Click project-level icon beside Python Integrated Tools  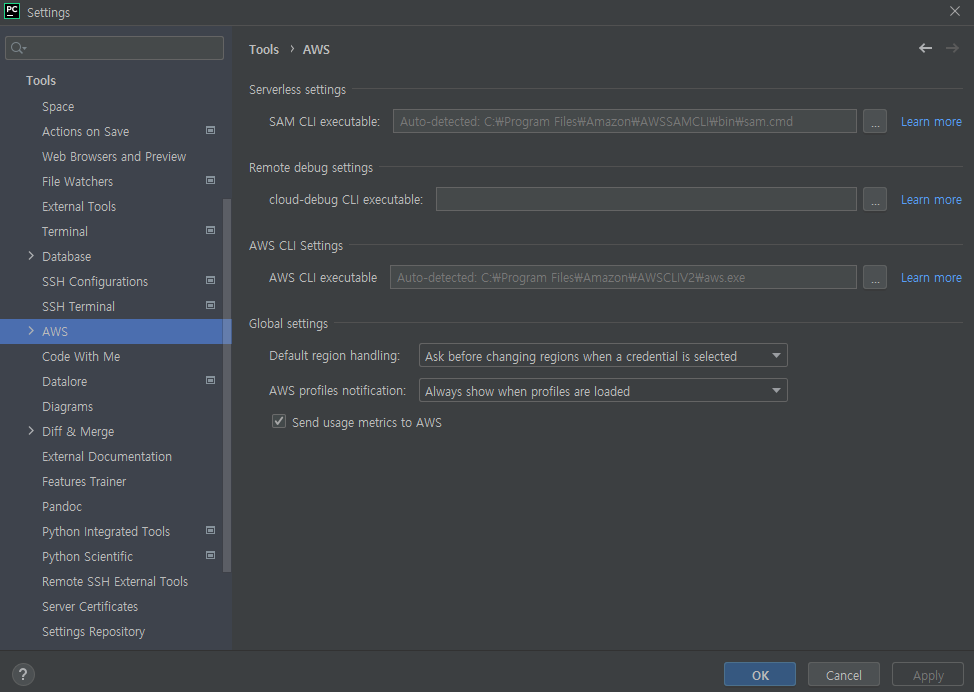[211, 530]
